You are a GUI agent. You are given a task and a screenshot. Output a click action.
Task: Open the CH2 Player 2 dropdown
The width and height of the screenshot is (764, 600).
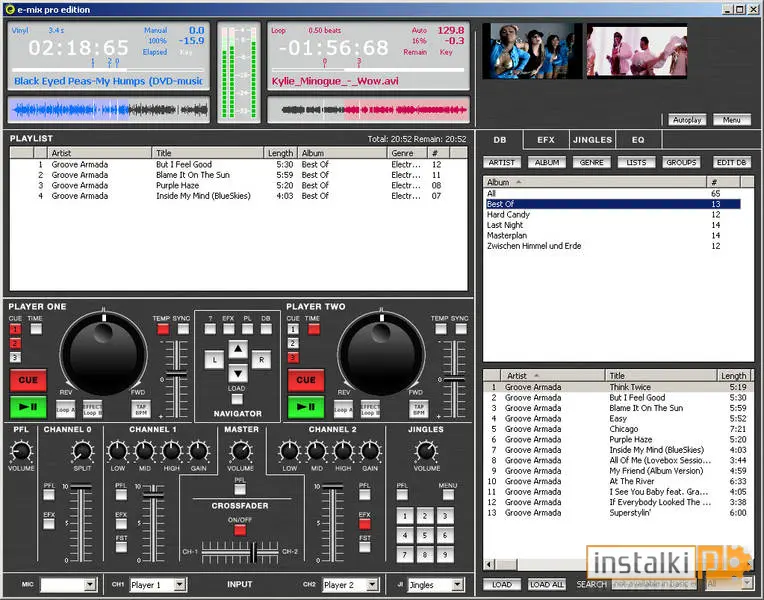pos(372,584)
